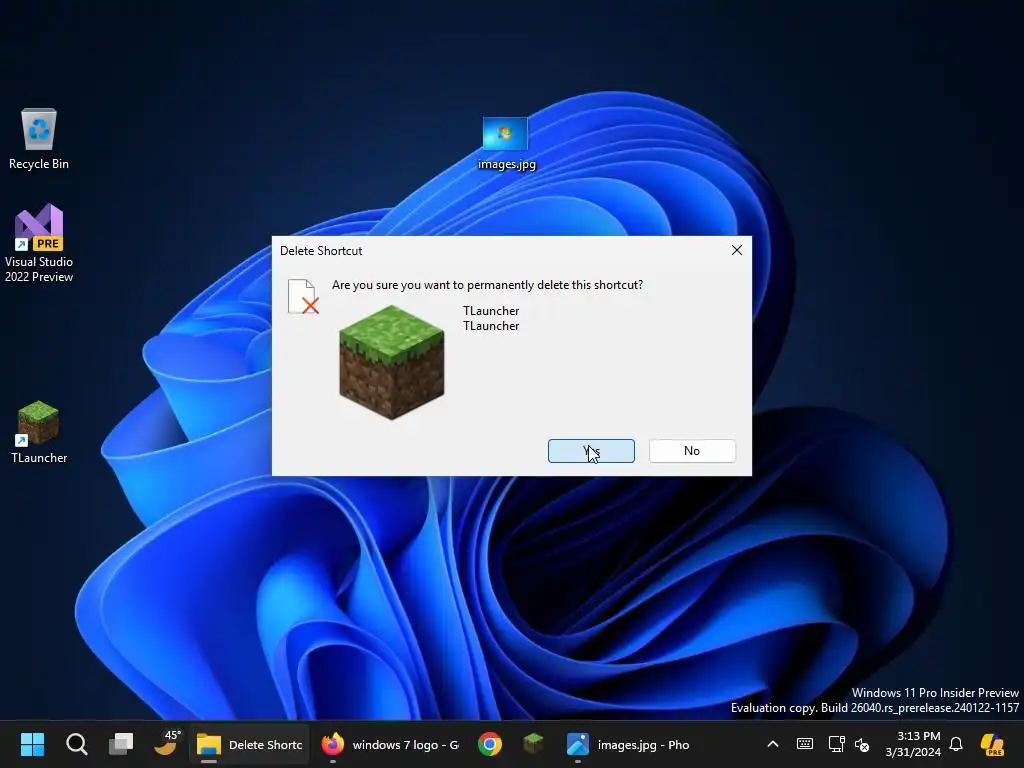Open Task View on the taskbar
Viewport: 1024px width, 768px height.
121,744
